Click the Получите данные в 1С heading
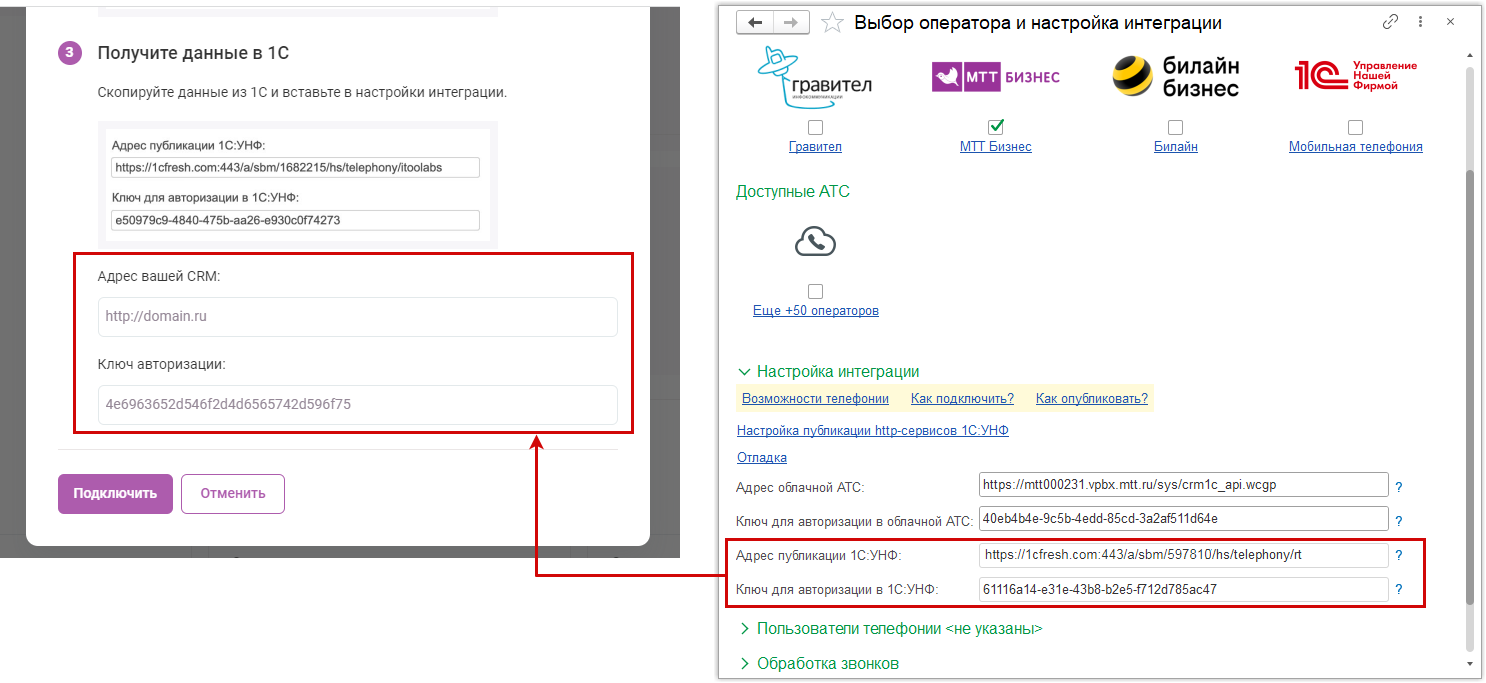The width and height of the screenshot is (1486, 683). pyautogui.click(x=193, y=54)
